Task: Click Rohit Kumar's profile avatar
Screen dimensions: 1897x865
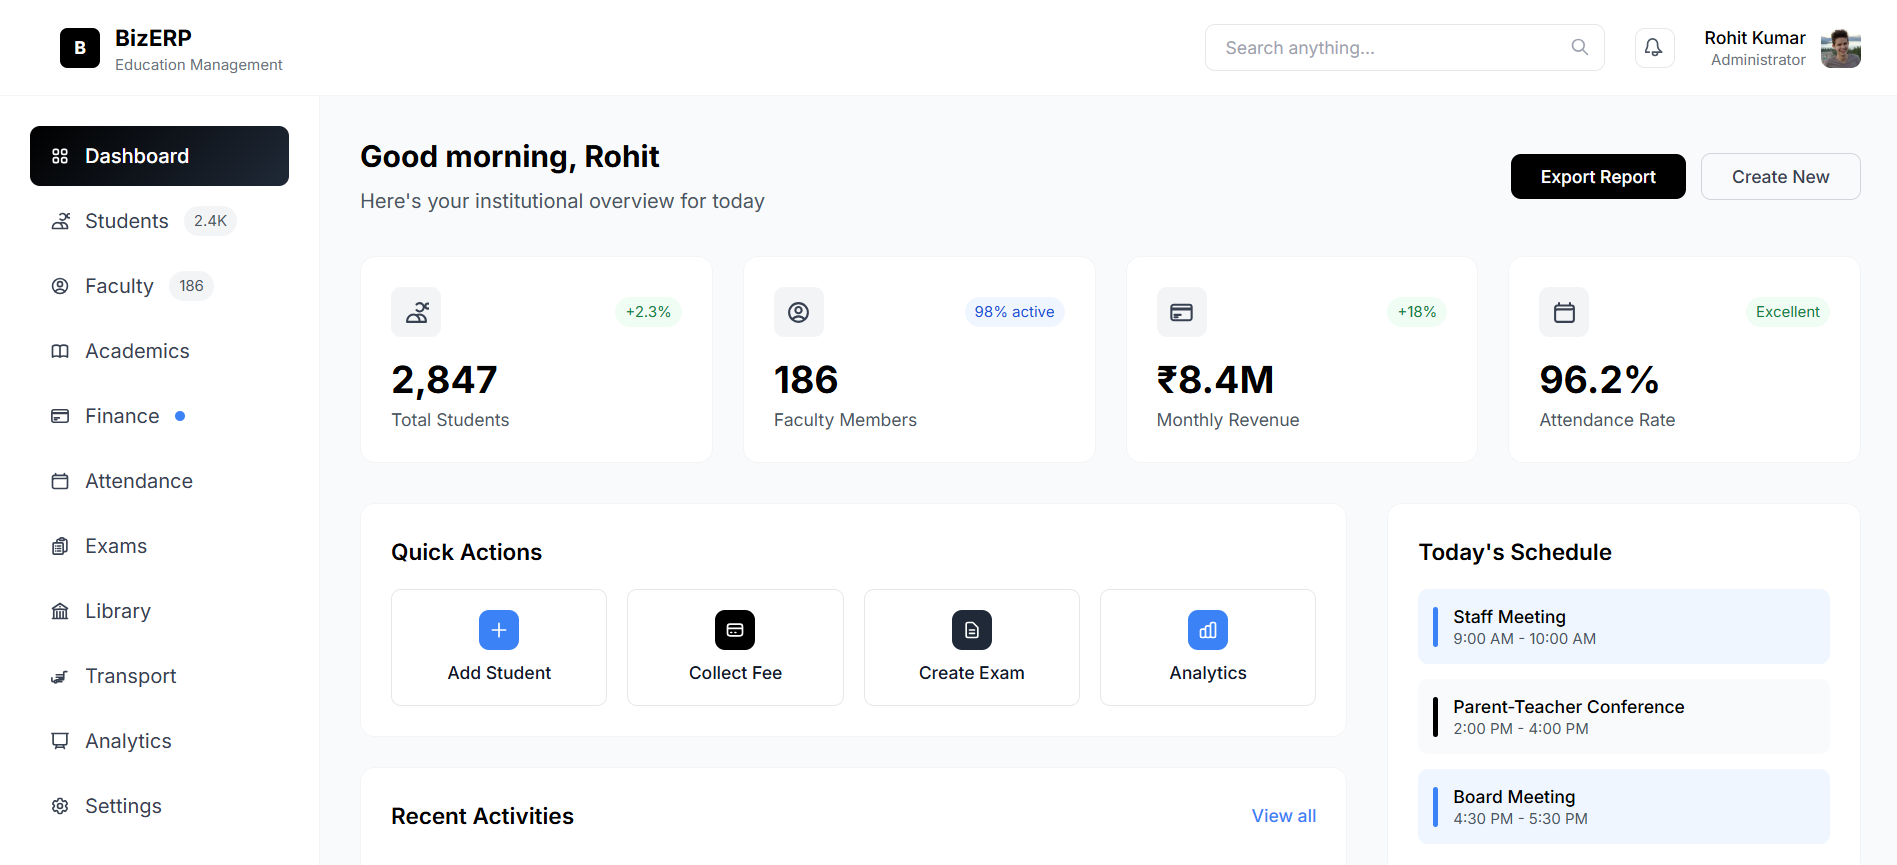Action: (x=1840, y=48)
